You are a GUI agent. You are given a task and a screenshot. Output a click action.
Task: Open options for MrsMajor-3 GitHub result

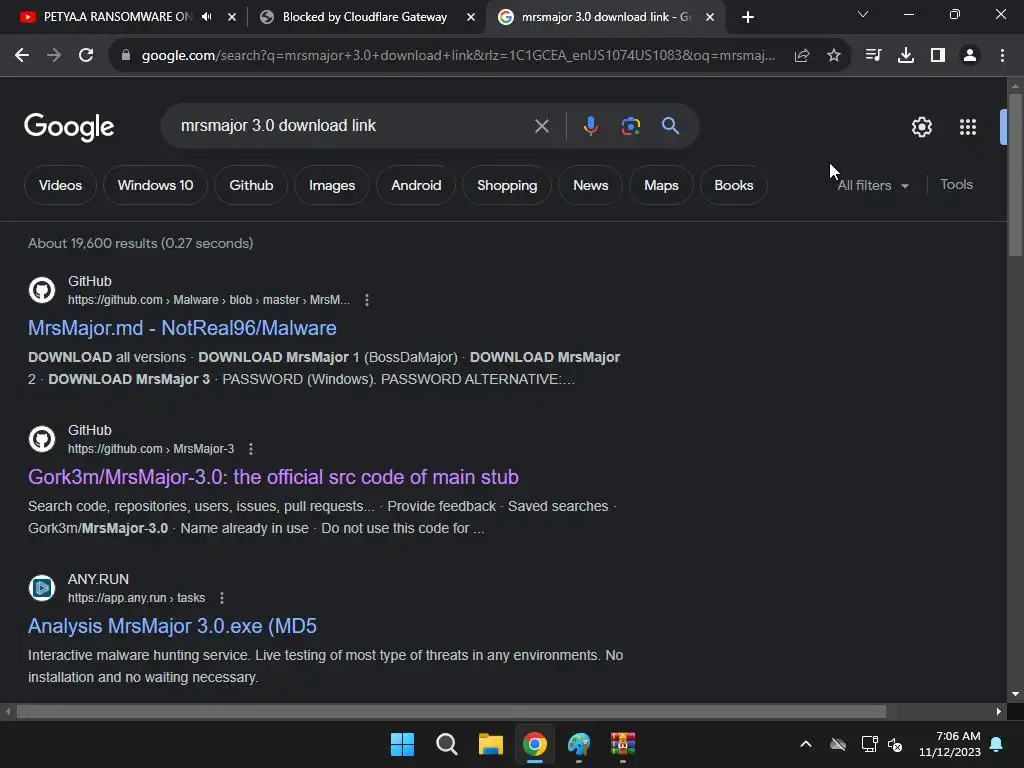251,449
